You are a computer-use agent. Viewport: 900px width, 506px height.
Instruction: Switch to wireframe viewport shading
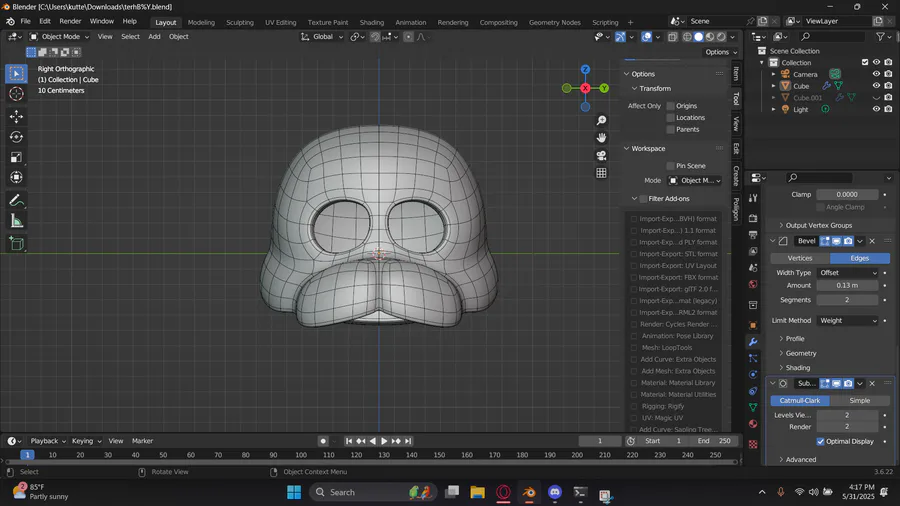(687, 37)
